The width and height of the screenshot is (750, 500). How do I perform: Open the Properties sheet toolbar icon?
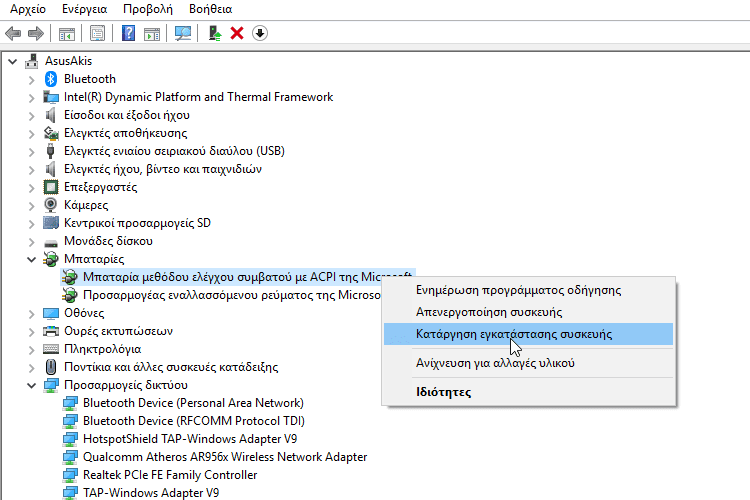(97, 33)
